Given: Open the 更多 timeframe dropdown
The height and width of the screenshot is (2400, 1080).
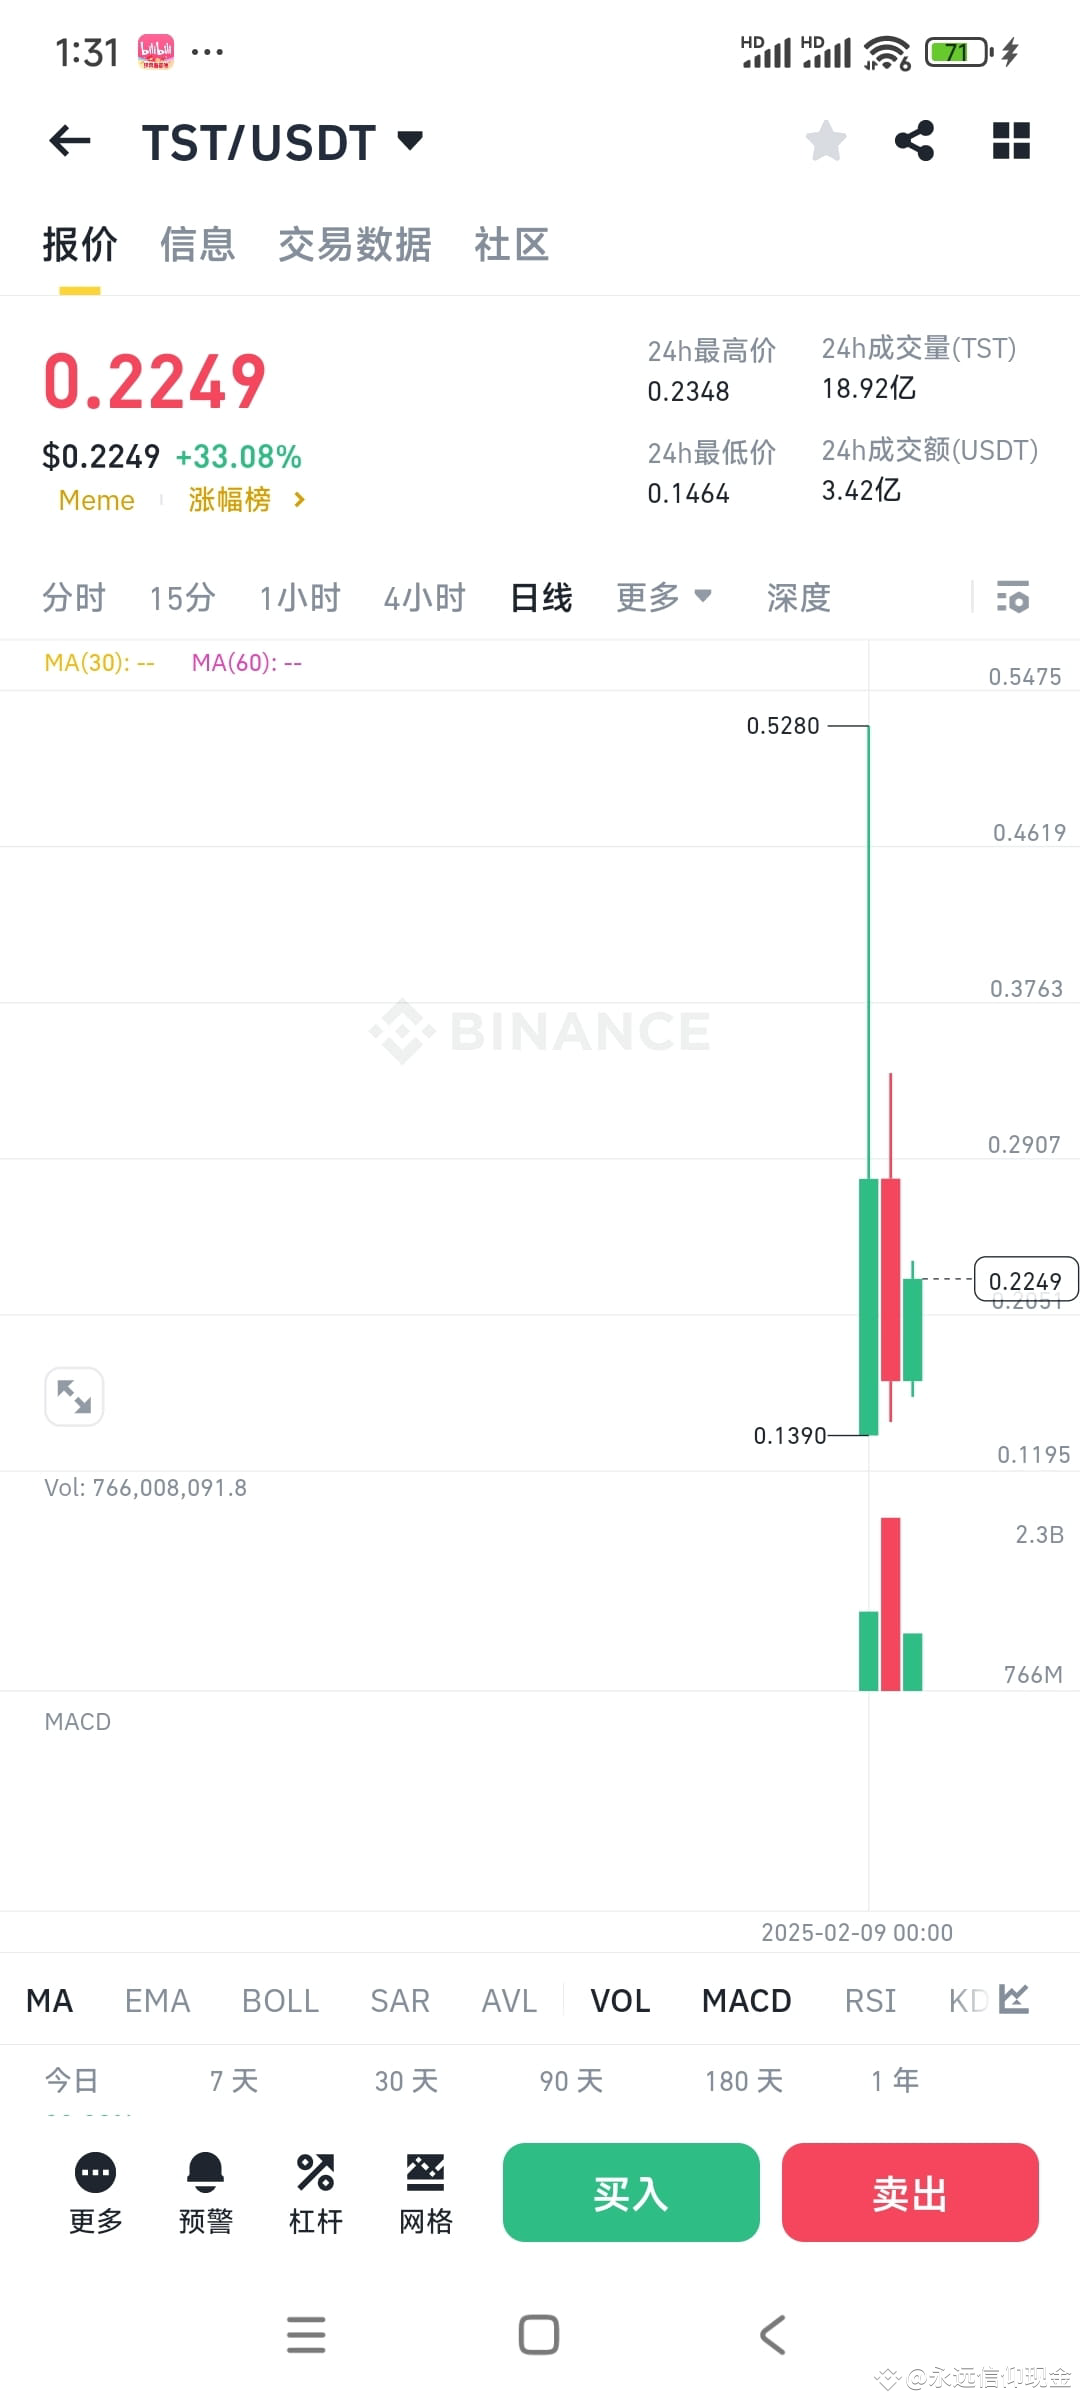Looking at the screenshot, I should [x=663, y=596].
